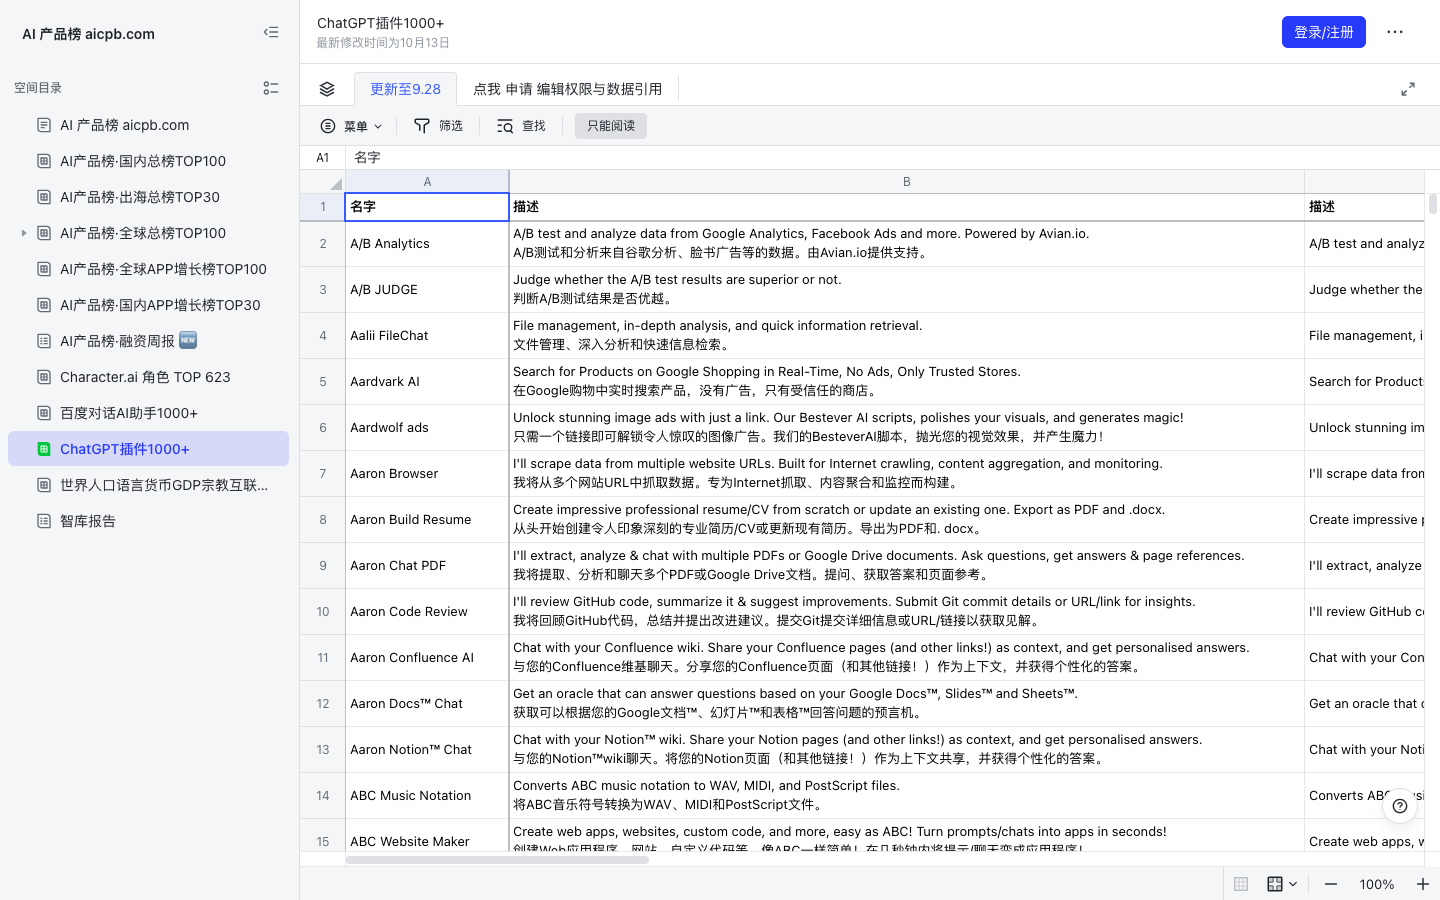The height and width of the screenshot is (900, 1440).
Task: Click the icon beside Character.ai 角色 TOP 623
Action: [44, 377]
